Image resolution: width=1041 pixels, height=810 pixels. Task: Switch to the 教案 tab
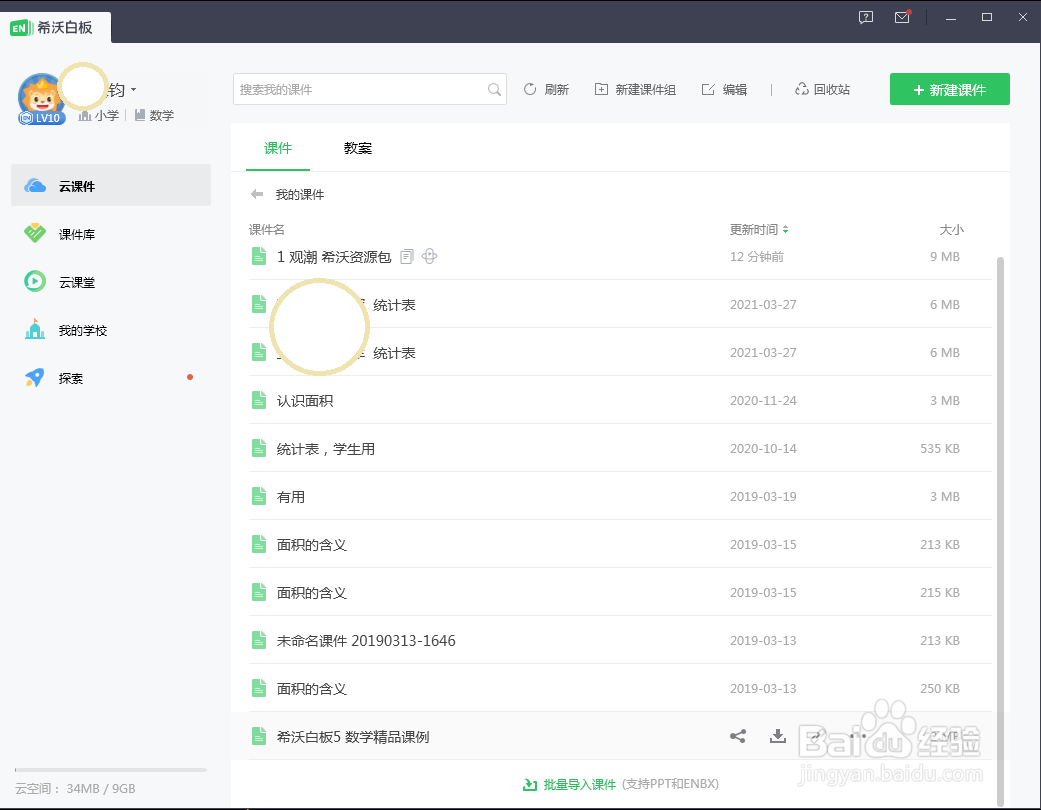(357, 147)
